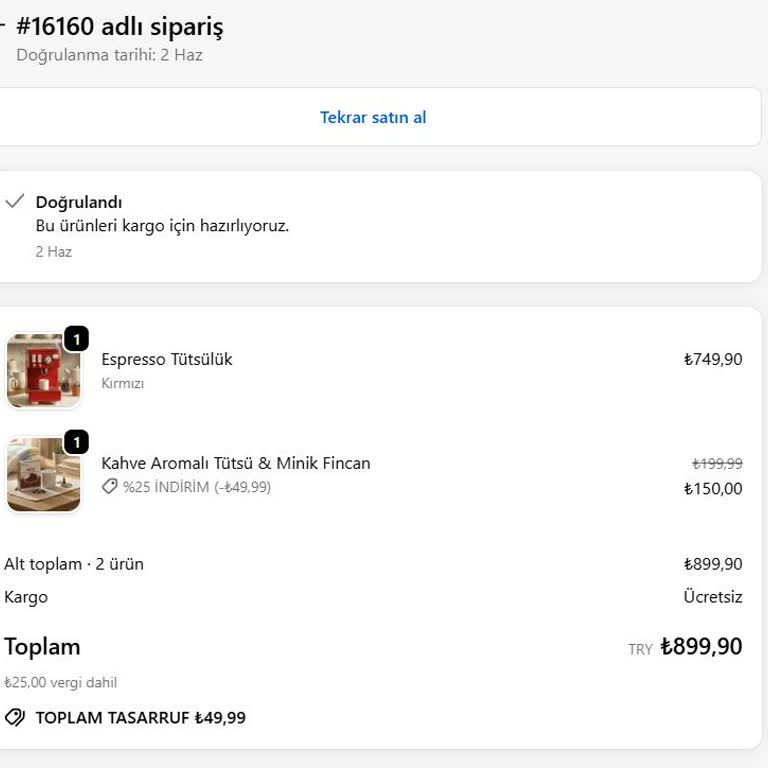Click the back arrow beside order #16160
768x768 pixels.
[x=2, y=25]
